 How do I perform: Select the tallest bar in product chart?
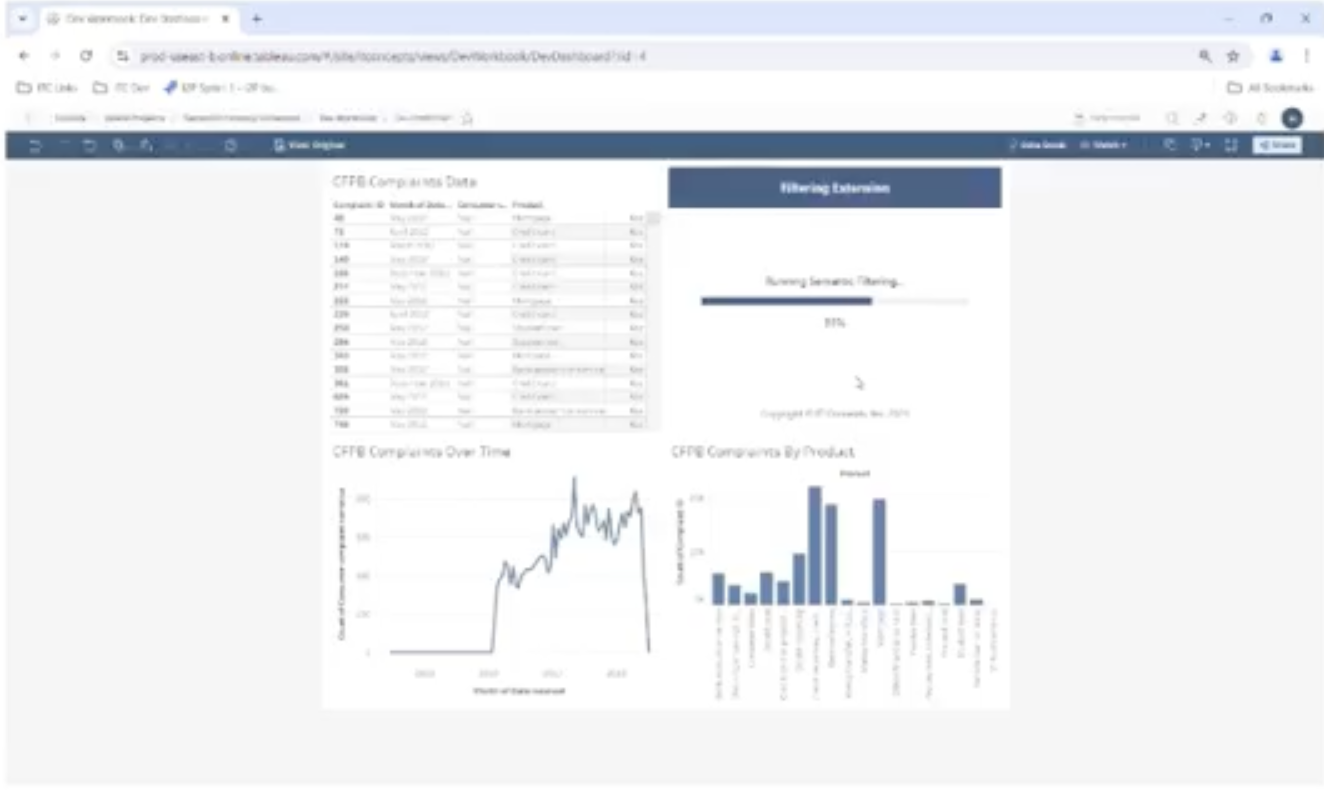[x=815, y=546]
